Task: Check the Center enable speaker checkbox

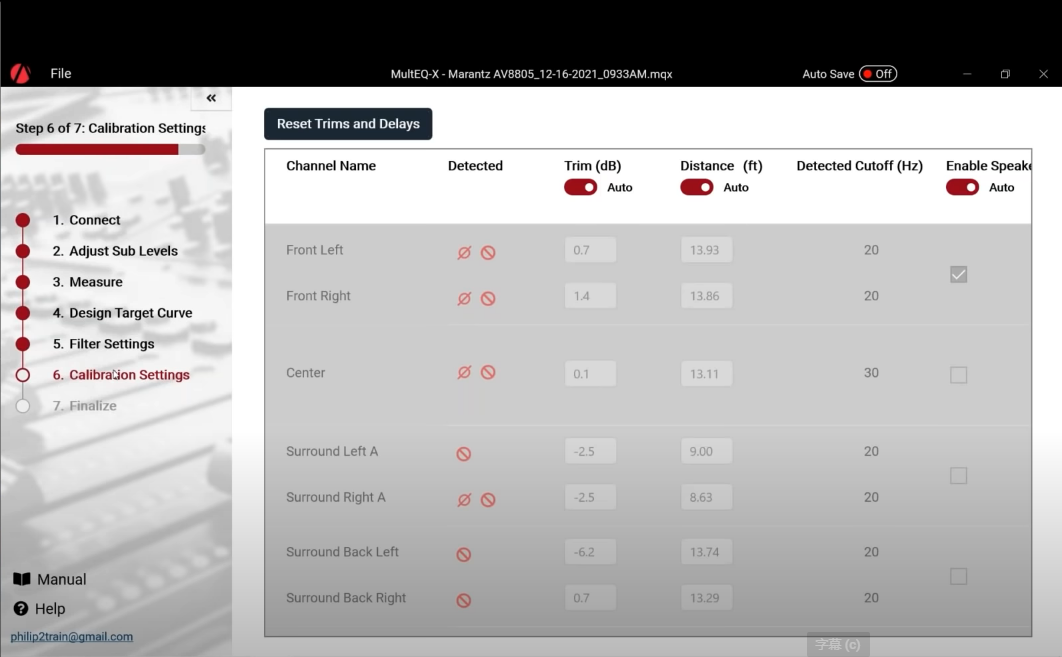Action: pos(958,375)
